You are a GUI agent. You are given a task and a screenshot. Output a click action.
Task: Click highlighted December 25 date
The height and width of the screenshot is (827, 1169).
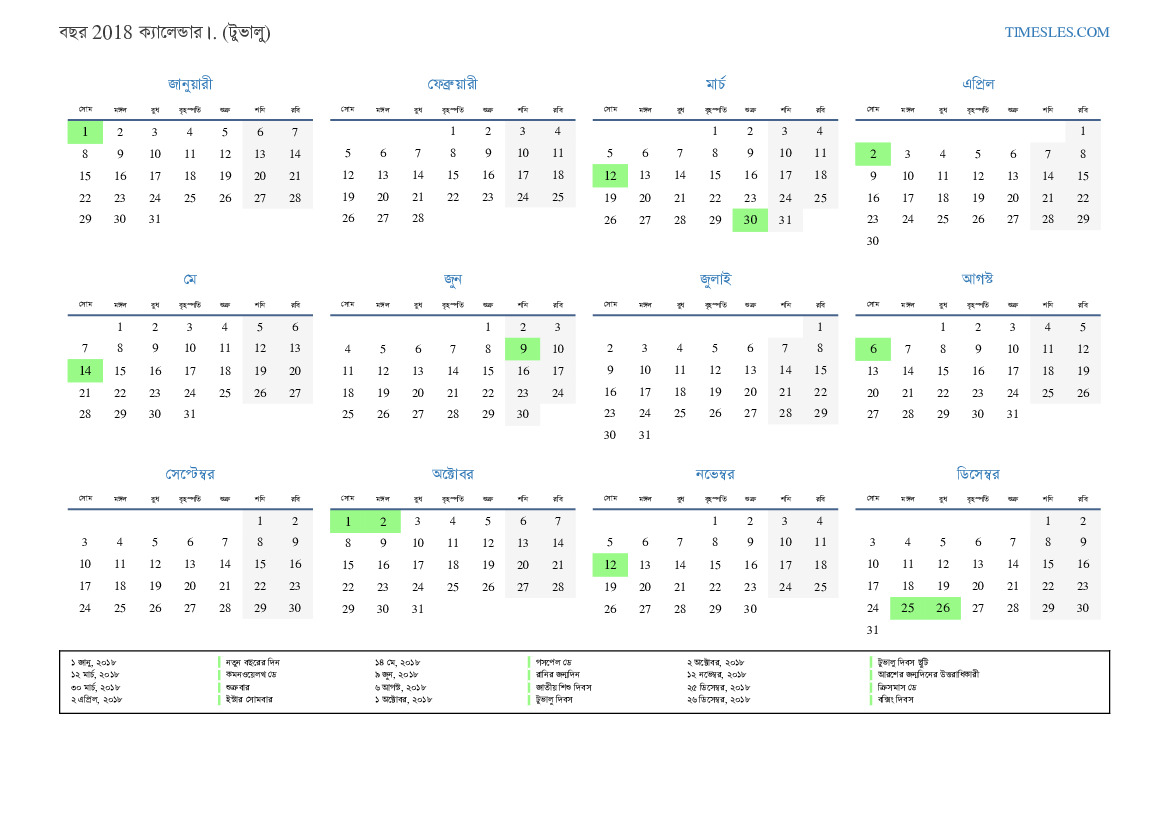908,608
